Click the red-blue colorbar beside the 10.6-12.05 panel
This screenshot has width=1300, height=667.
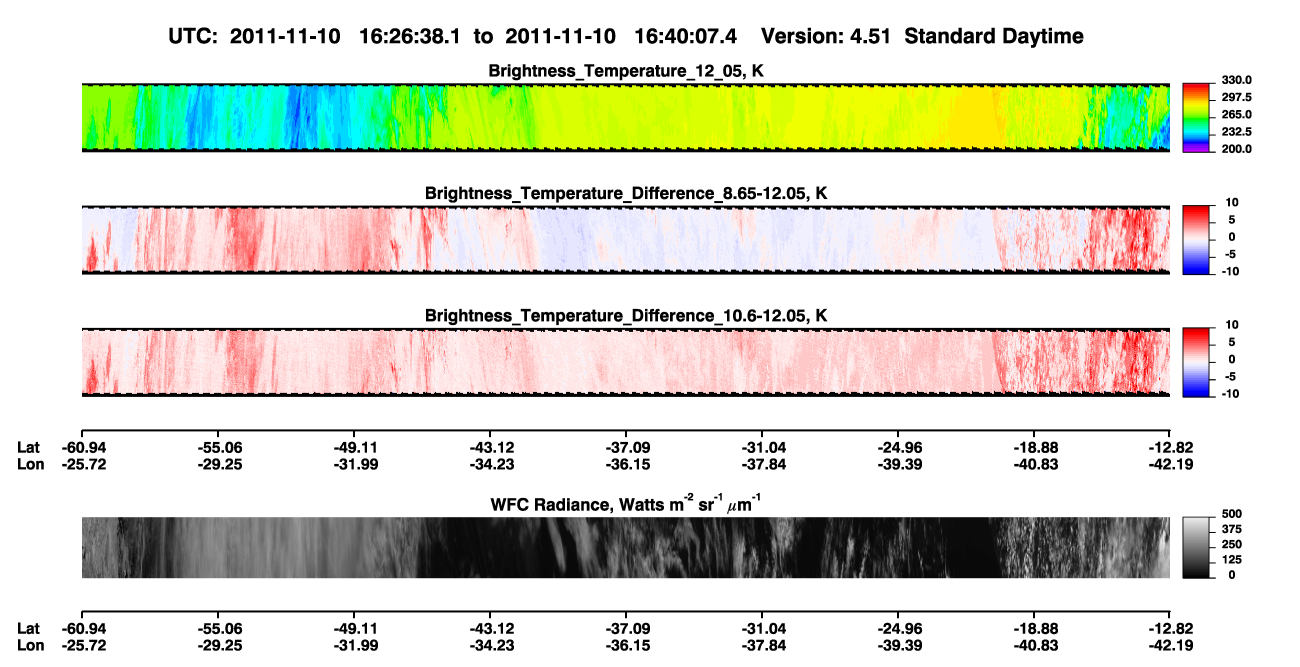tap(1196, 362)
